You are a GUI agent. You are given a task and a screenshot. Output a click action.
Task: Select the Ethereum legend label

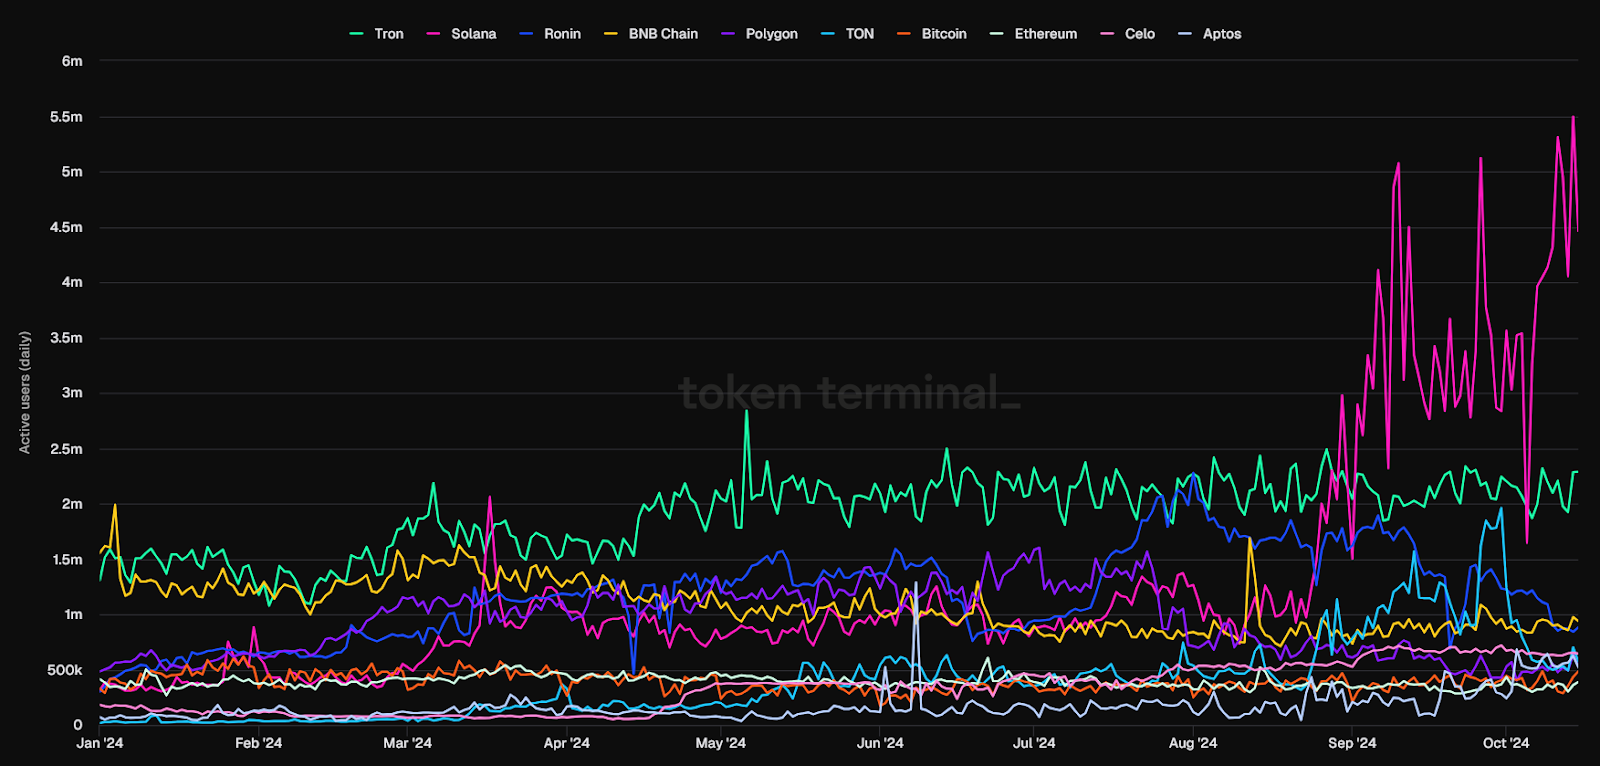click(x=1045, y=34)
